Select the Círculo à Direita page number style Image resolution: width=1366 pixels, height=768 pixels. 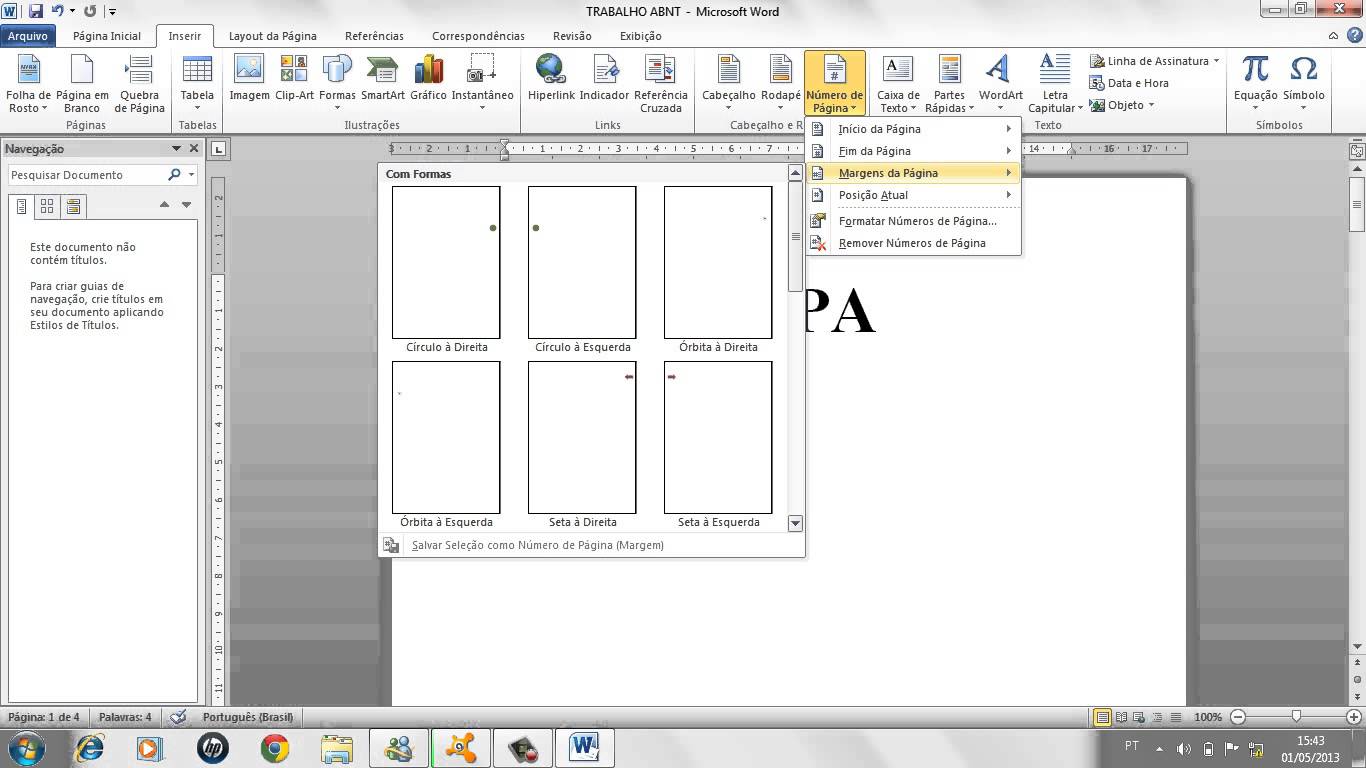click(x=445, y=262)
